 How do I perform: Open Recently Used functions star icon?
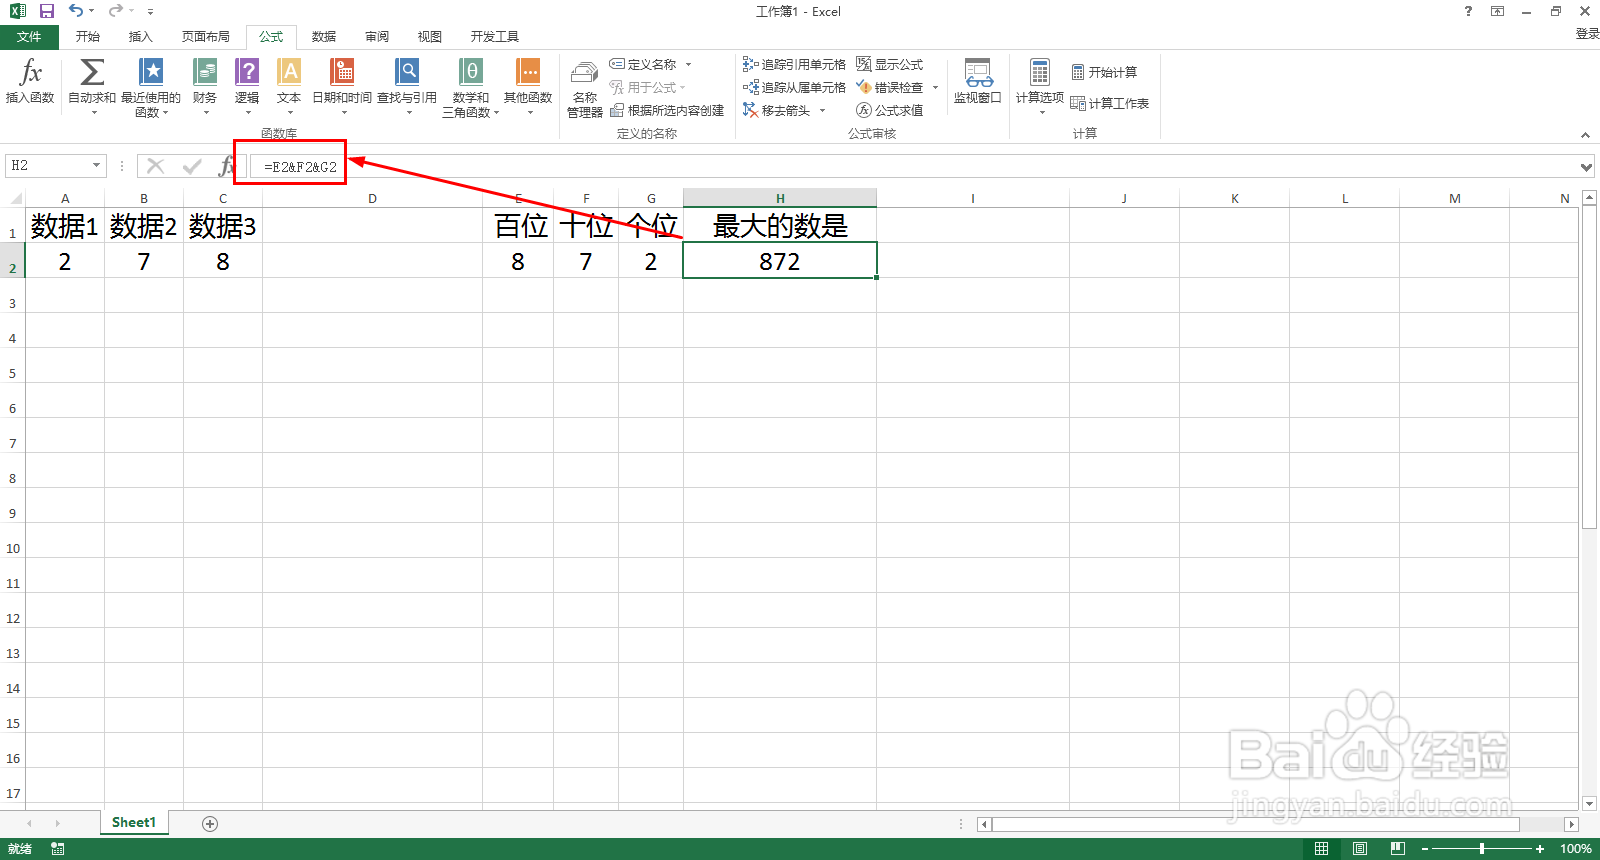point(151,72)
